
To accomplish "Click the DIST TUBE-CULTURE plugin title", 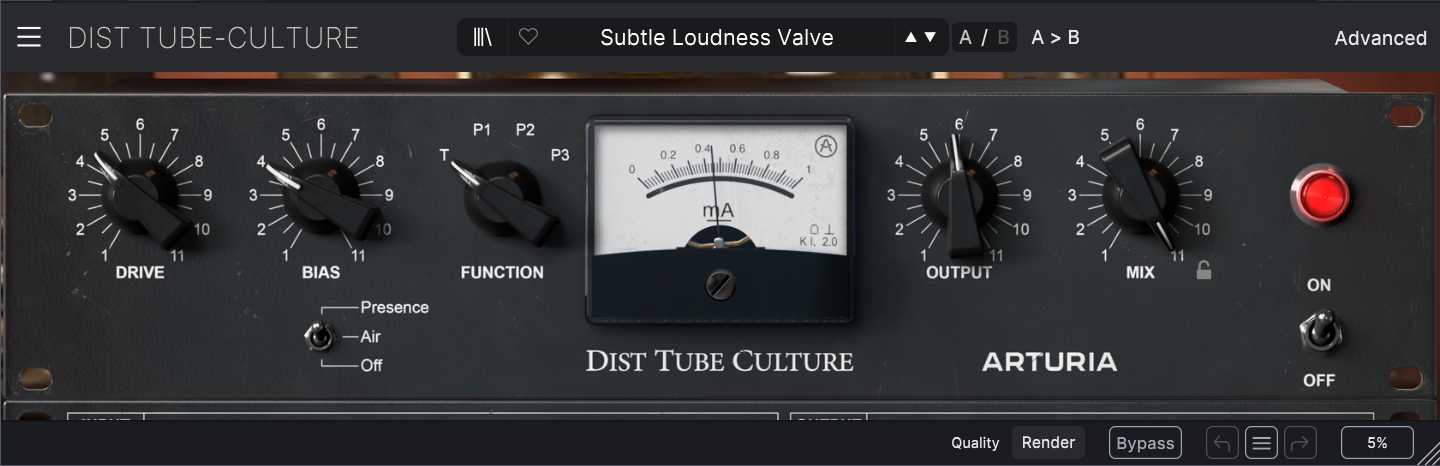I will click(x=213, y=38).
